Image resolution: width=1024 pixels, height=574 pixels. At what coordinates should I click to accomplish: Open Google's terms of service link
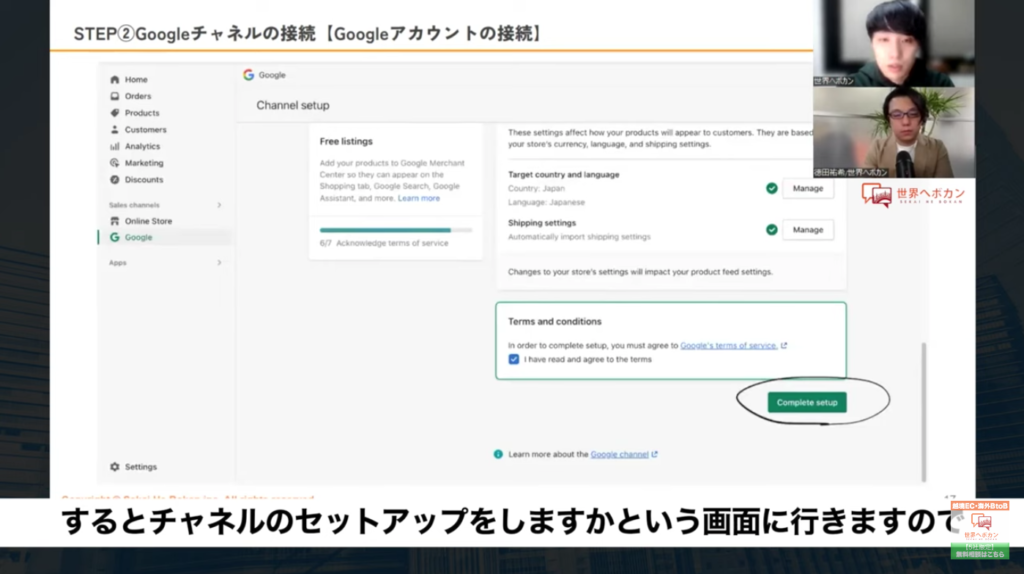click(x=729, y=345)
